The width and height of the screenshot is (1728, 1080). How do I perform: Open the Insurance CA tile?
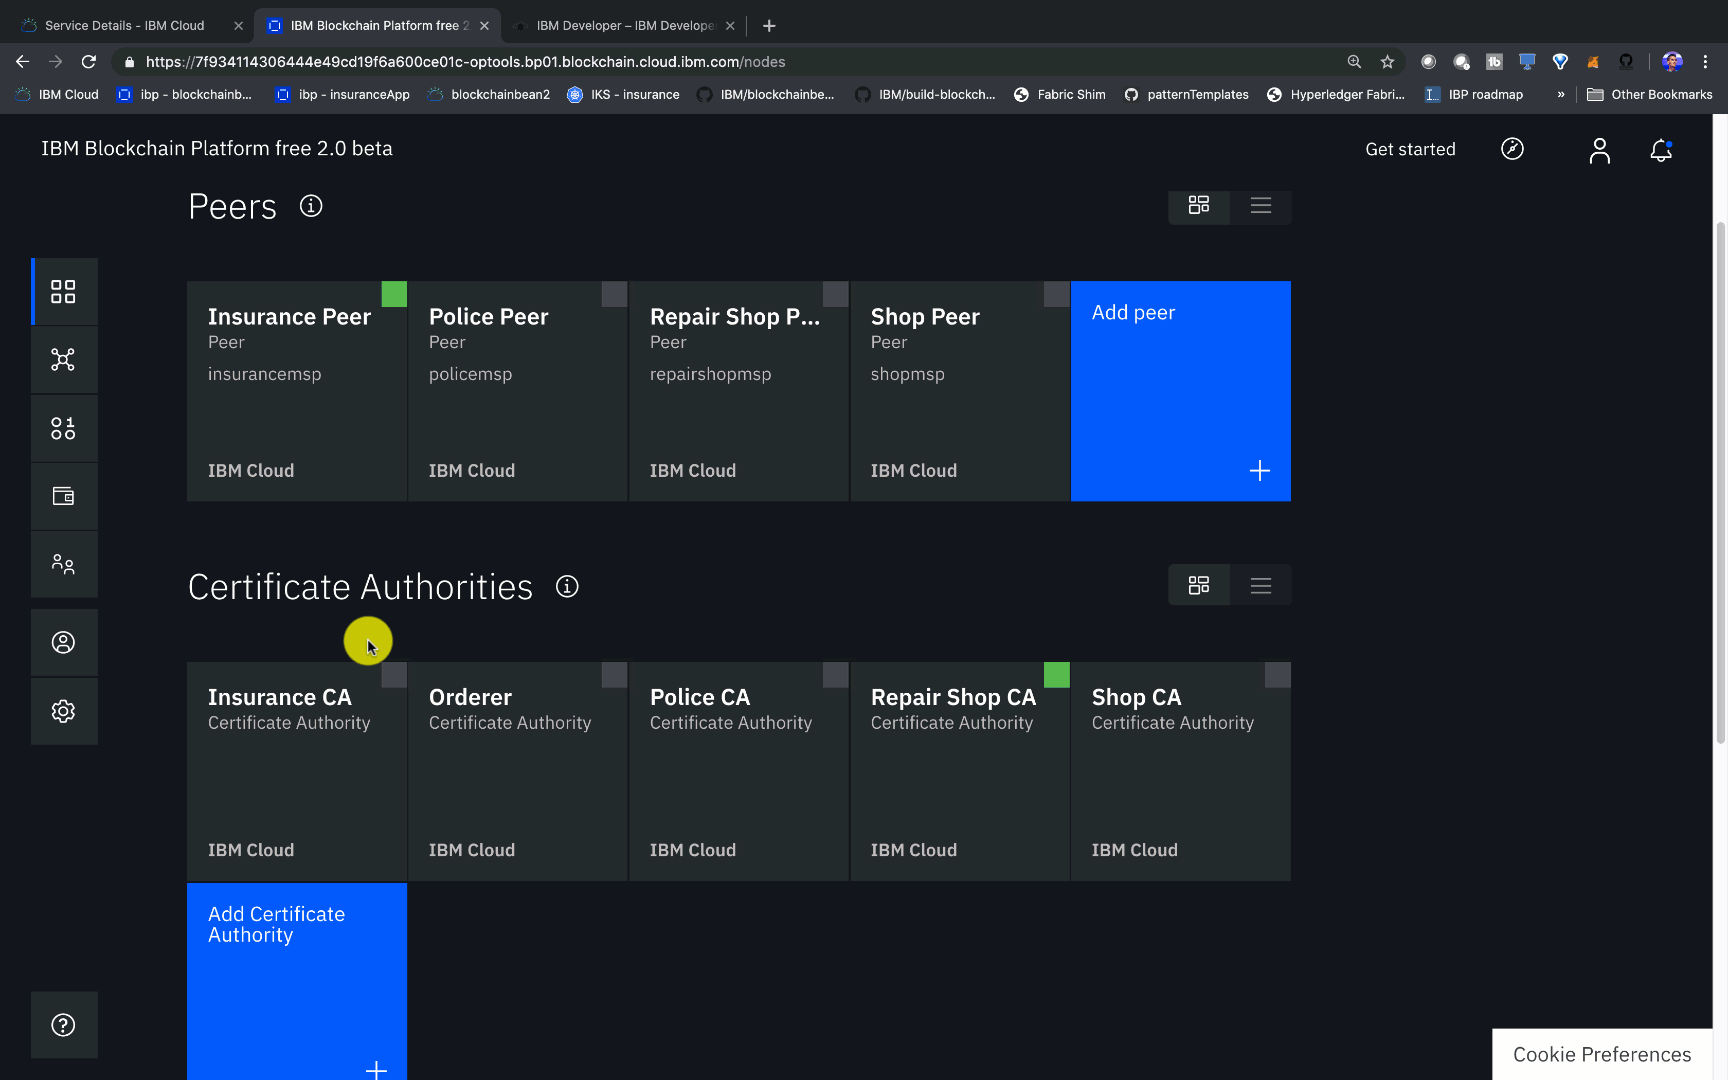(x=297, y=771)
